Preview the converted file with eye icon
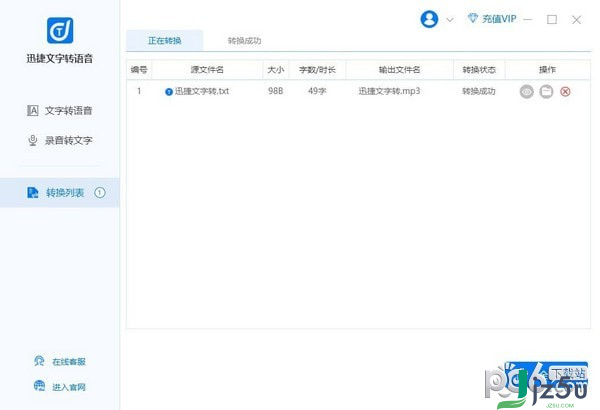Screen dimensions: 600x410 point(527,91)
